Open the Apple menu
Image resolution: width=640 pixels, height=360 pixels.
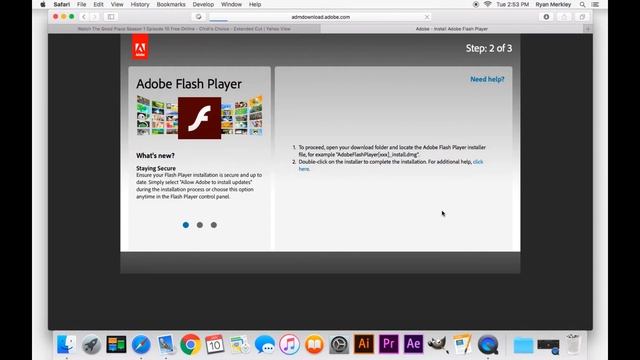pos(42,4)
